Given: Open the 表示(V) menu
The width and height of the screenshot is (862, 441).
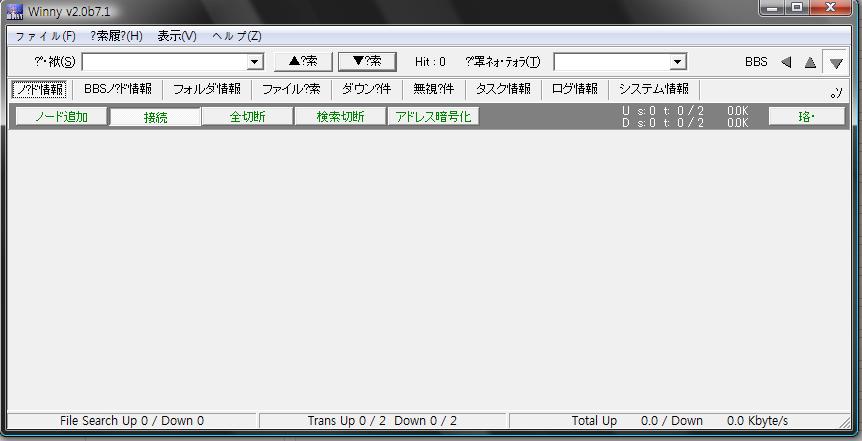Looking at the screenshot, I should (x=177, y=36).
